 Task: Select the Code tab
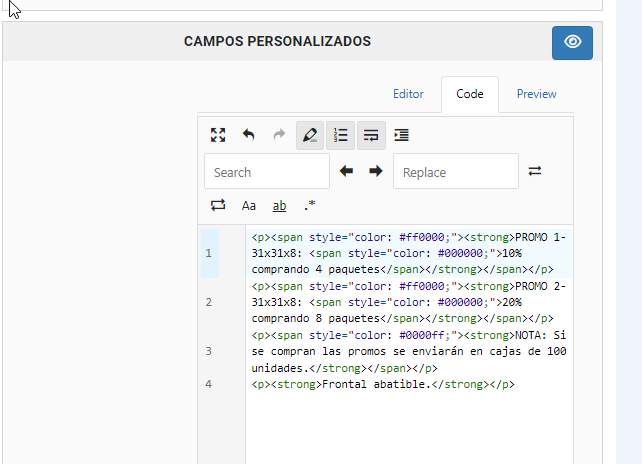[470, 94]
